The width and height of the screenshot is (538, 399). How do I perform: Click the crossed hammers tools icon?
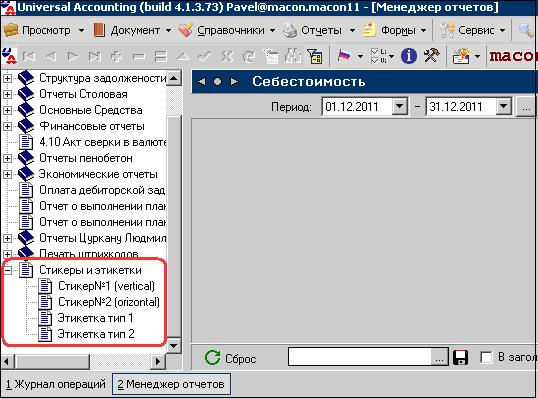pos(431,56)
